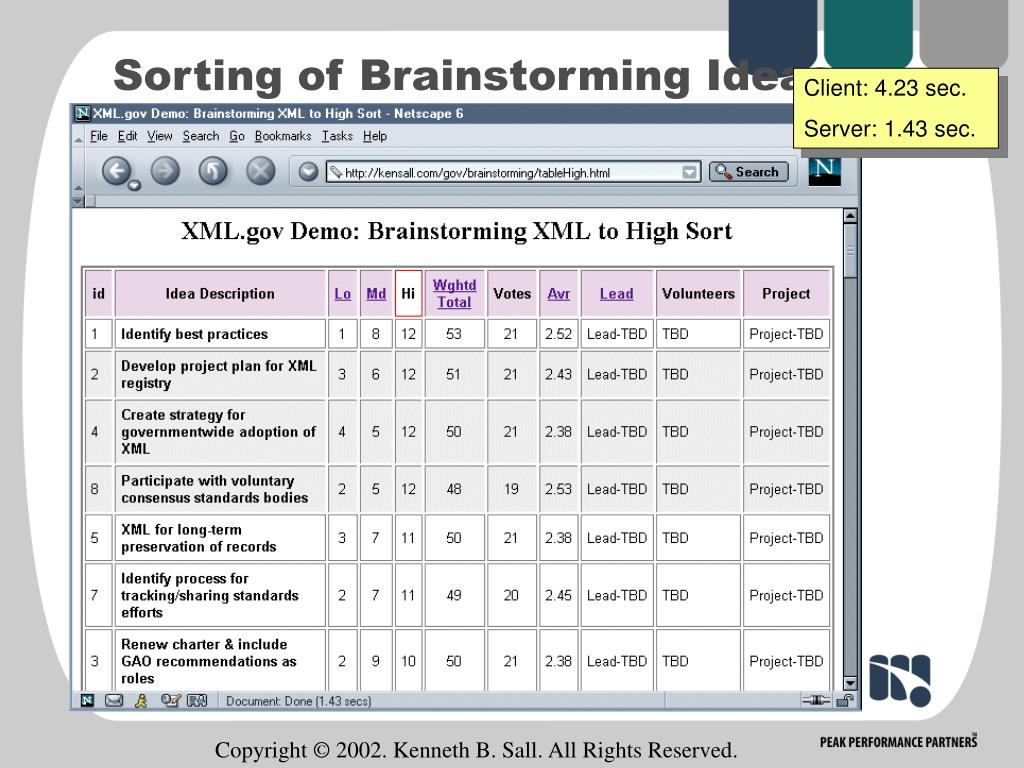
Task: Click the 2.45 average value cell
Action: point(558,595)
